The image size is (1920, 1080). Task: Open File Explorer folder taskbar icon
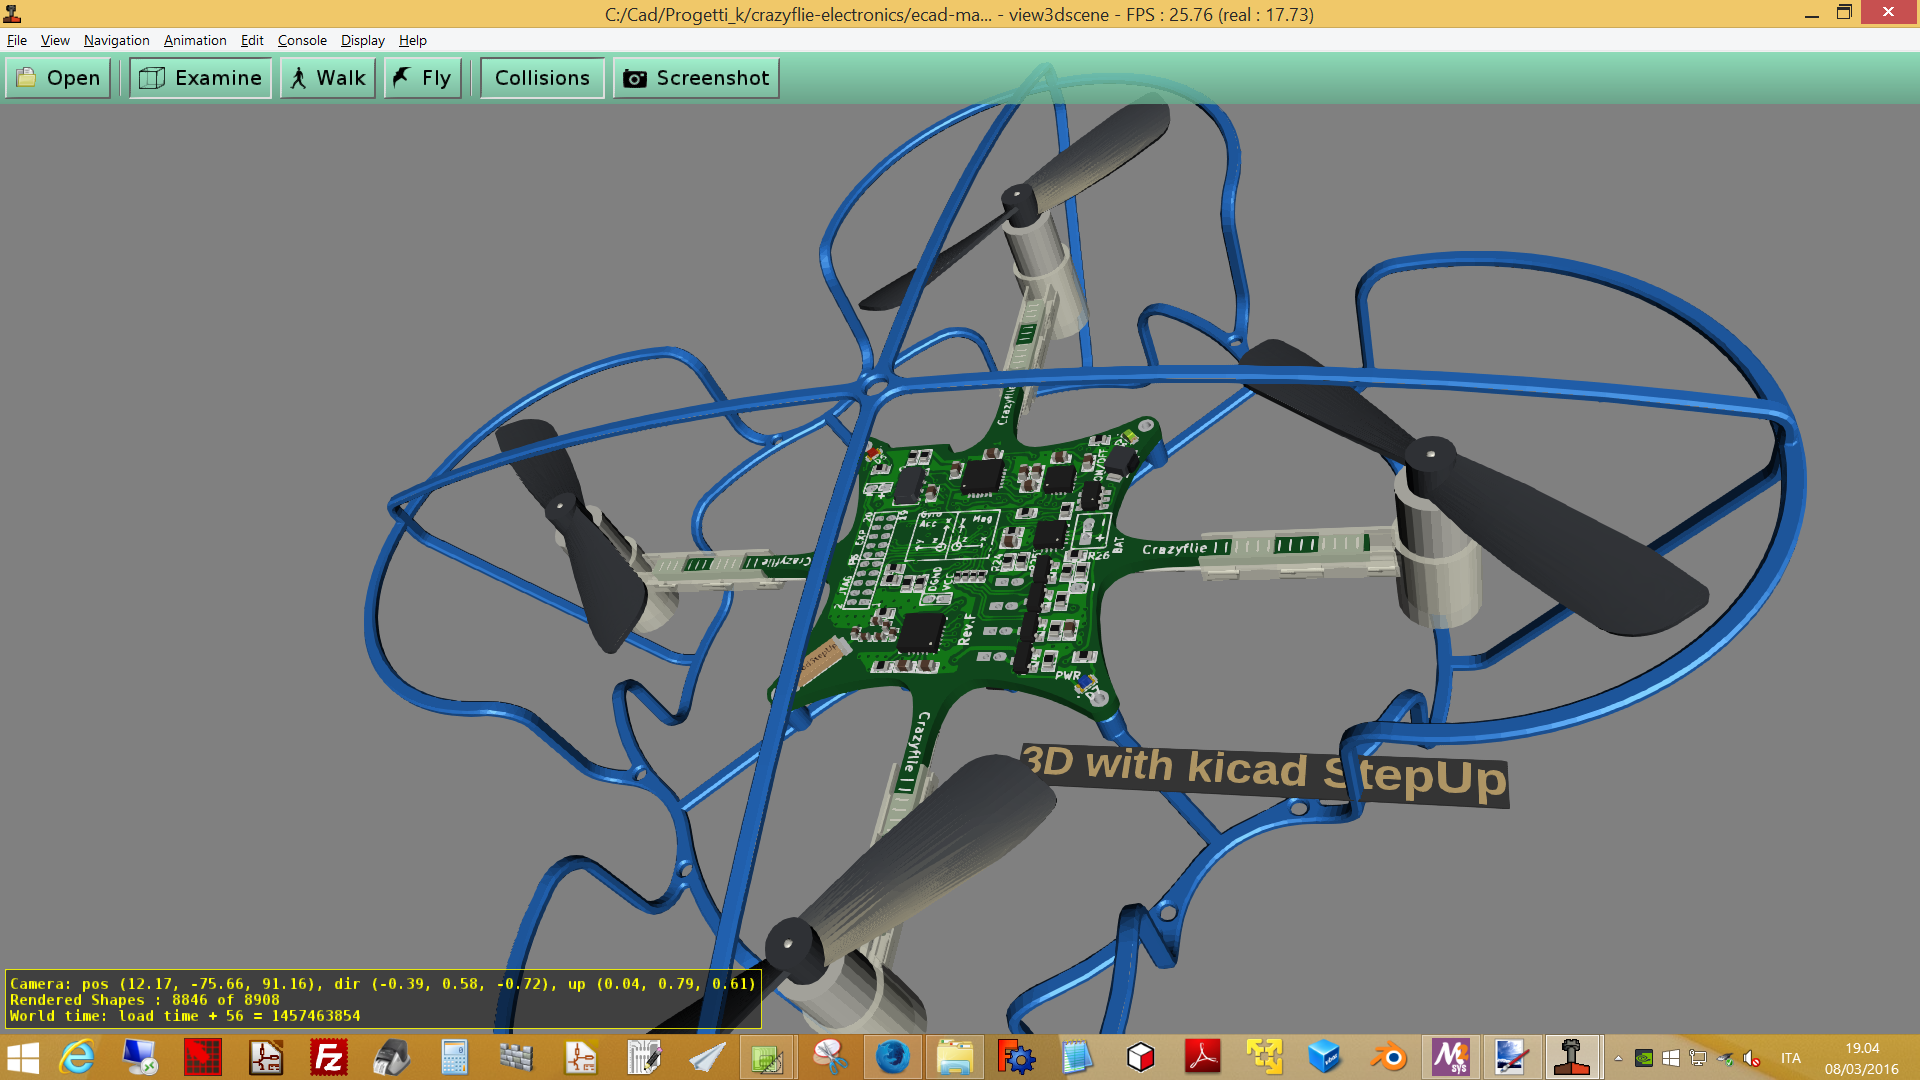click(x=954, y=1057)
